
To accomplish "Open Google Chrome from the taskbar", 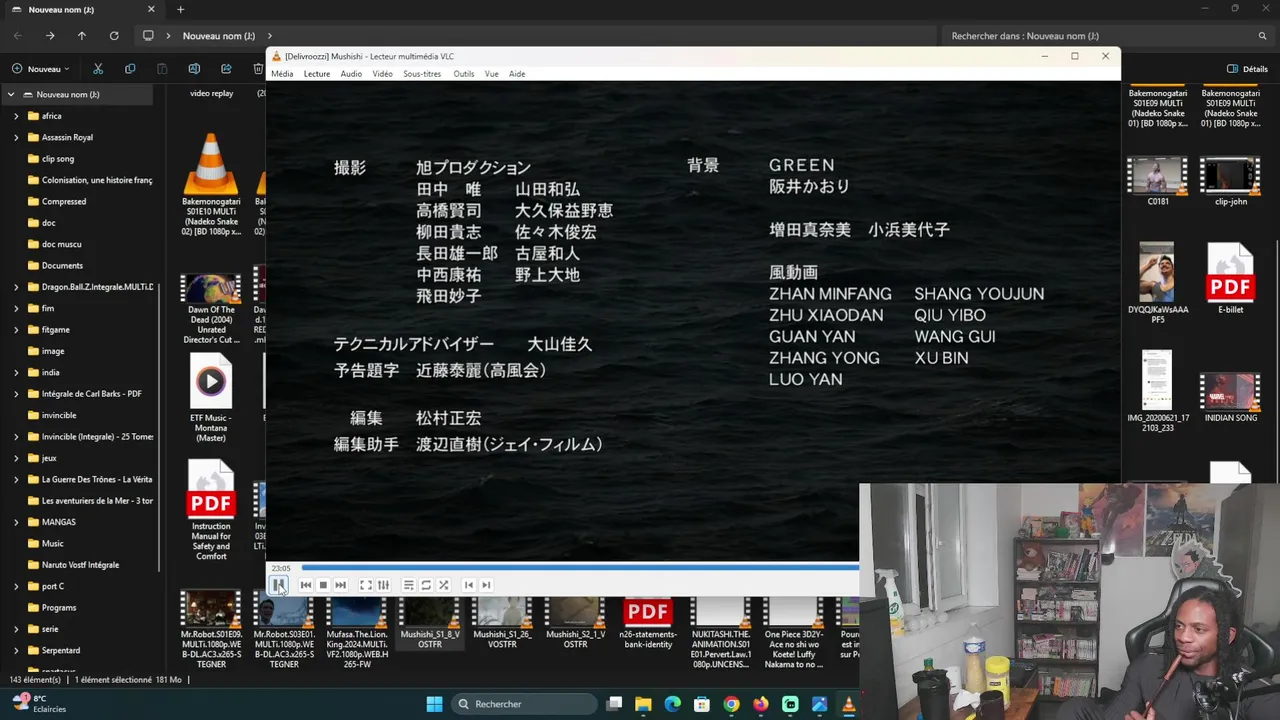I will [x=732, y=704].
